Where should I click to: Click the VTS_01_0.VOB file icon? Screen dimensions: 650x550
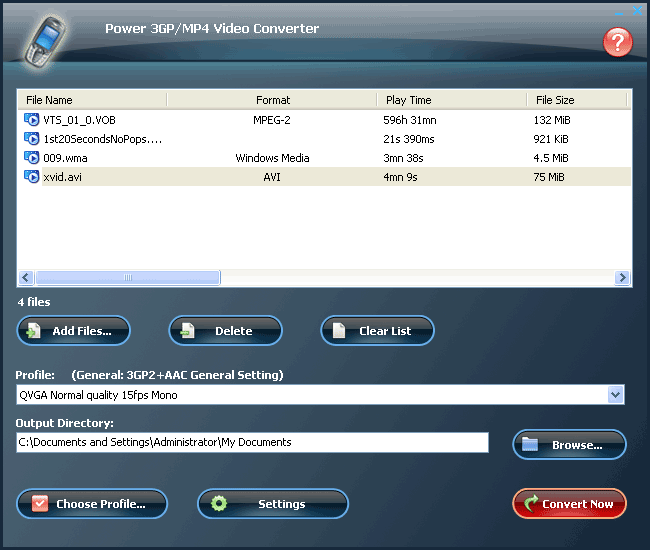[x=32, y=120]
